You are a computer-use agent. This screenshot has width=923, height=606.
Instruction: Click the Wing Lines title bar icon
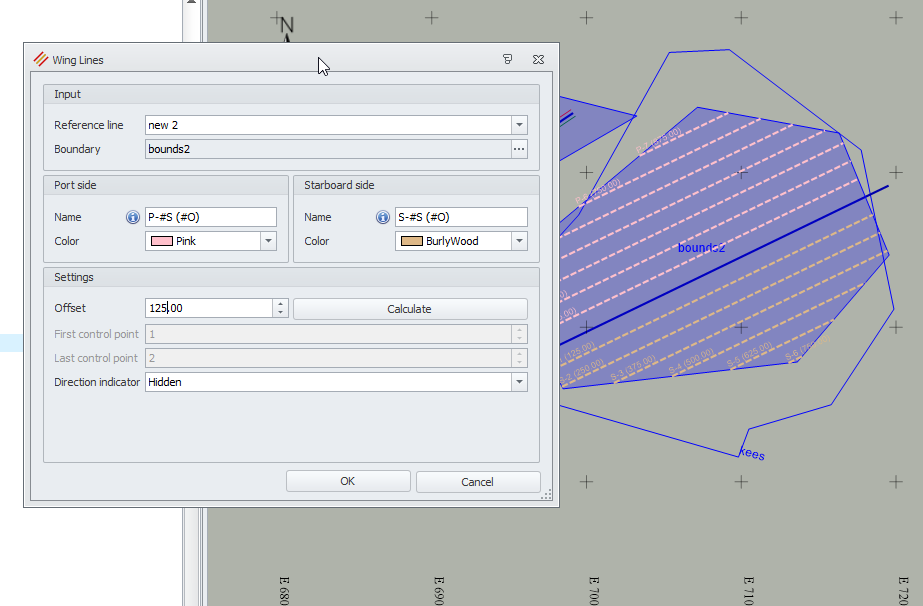click(x=40, y=60)
